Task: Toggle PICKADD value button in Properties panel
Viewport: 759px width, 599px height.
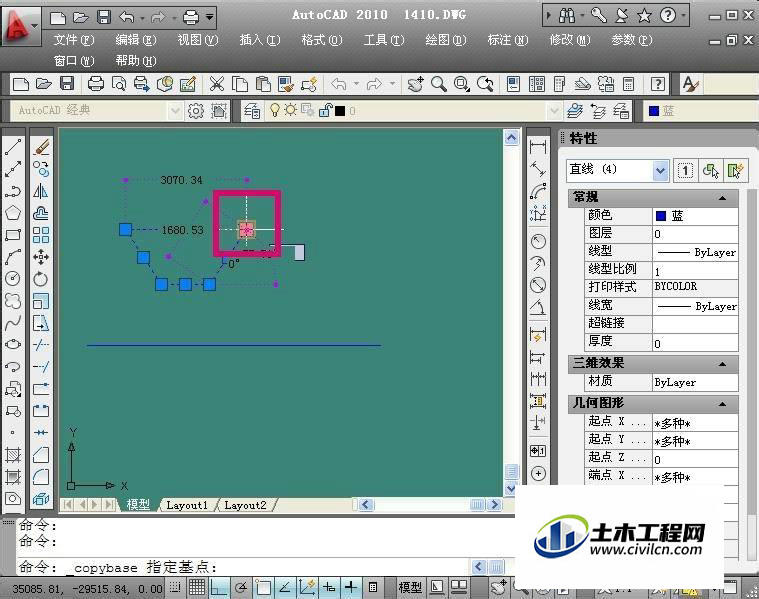Action: tap(685, 170)
